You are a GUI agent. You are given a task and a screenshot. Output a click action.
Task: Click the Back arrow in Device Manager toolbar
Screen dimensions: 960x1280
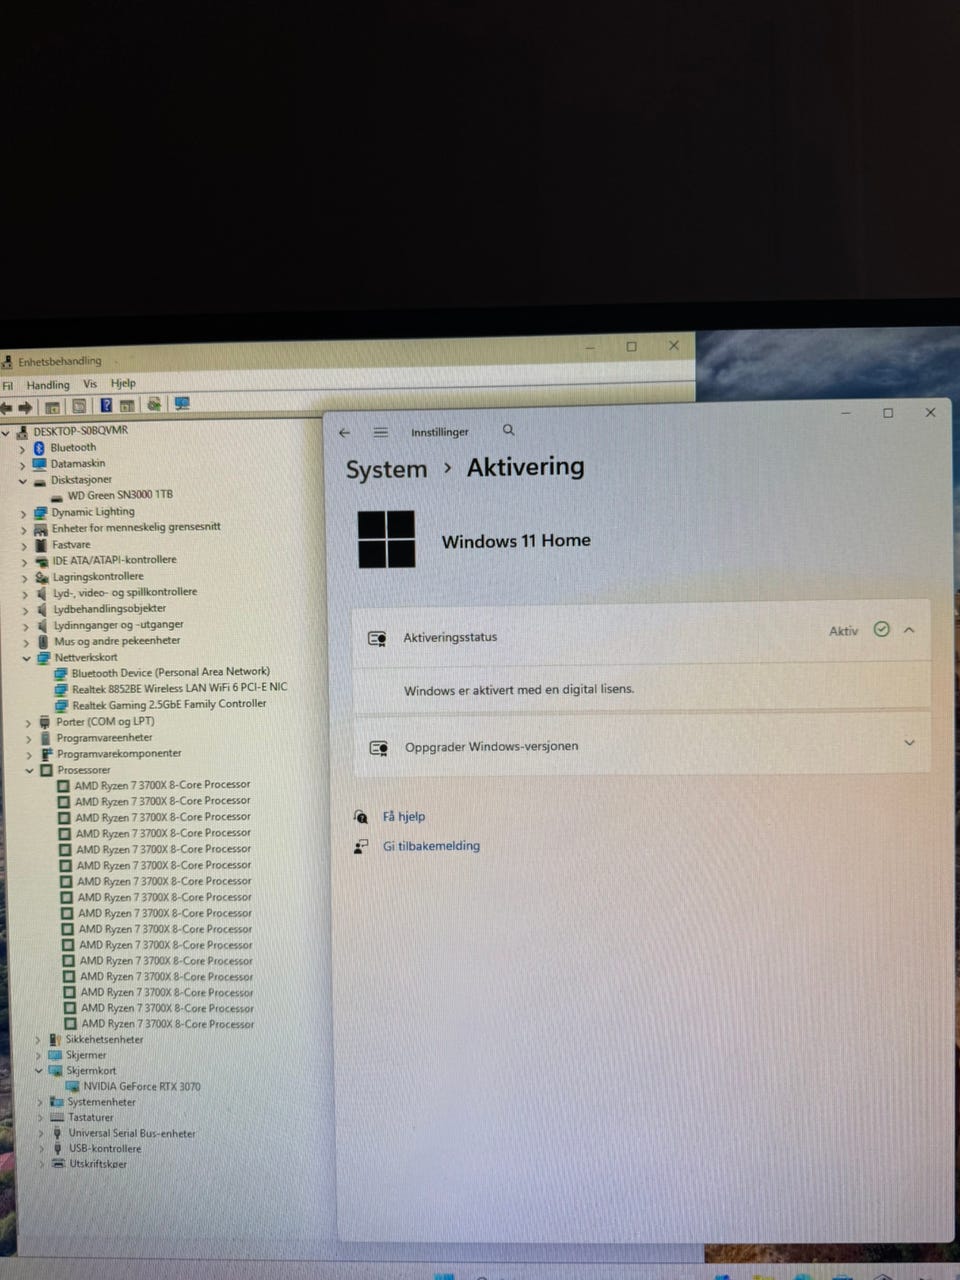coord(6,407)
